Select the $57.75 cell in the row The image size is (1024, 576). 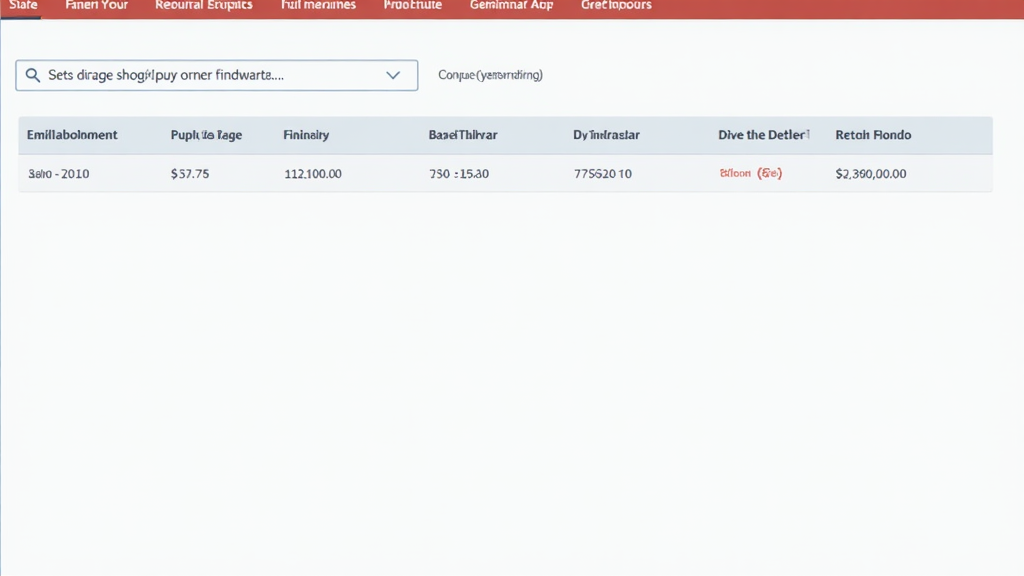[190, 174]
